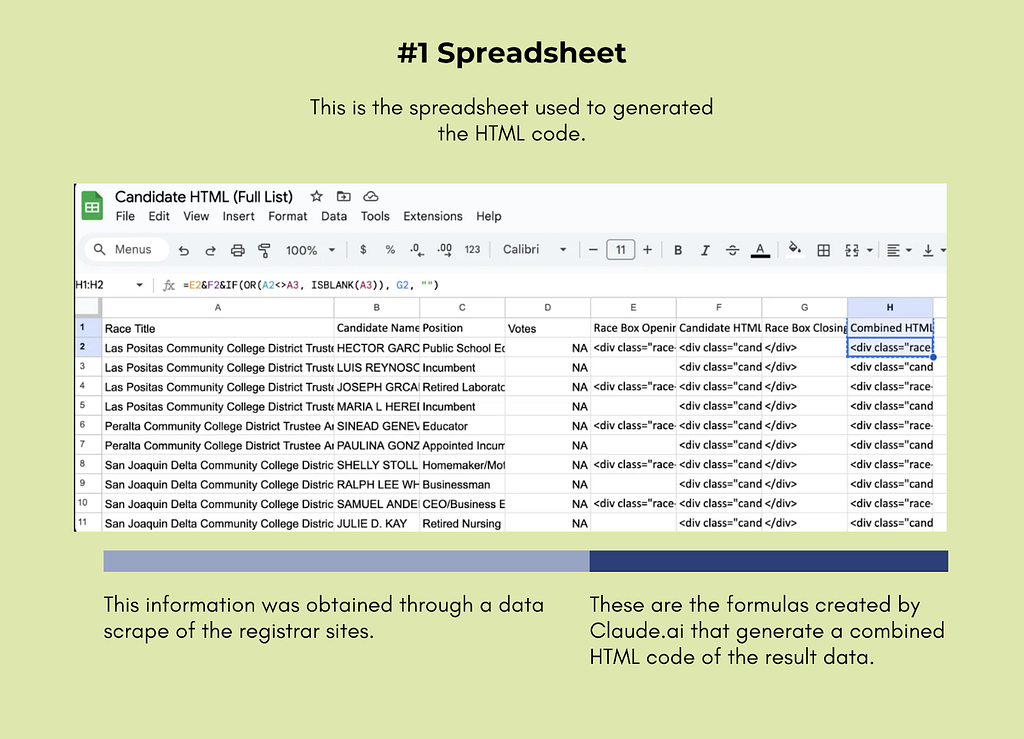Screen dimensions: 1024x739
Task: Select the row 6 Peralta Community College cell
Action: pos(217,426)
